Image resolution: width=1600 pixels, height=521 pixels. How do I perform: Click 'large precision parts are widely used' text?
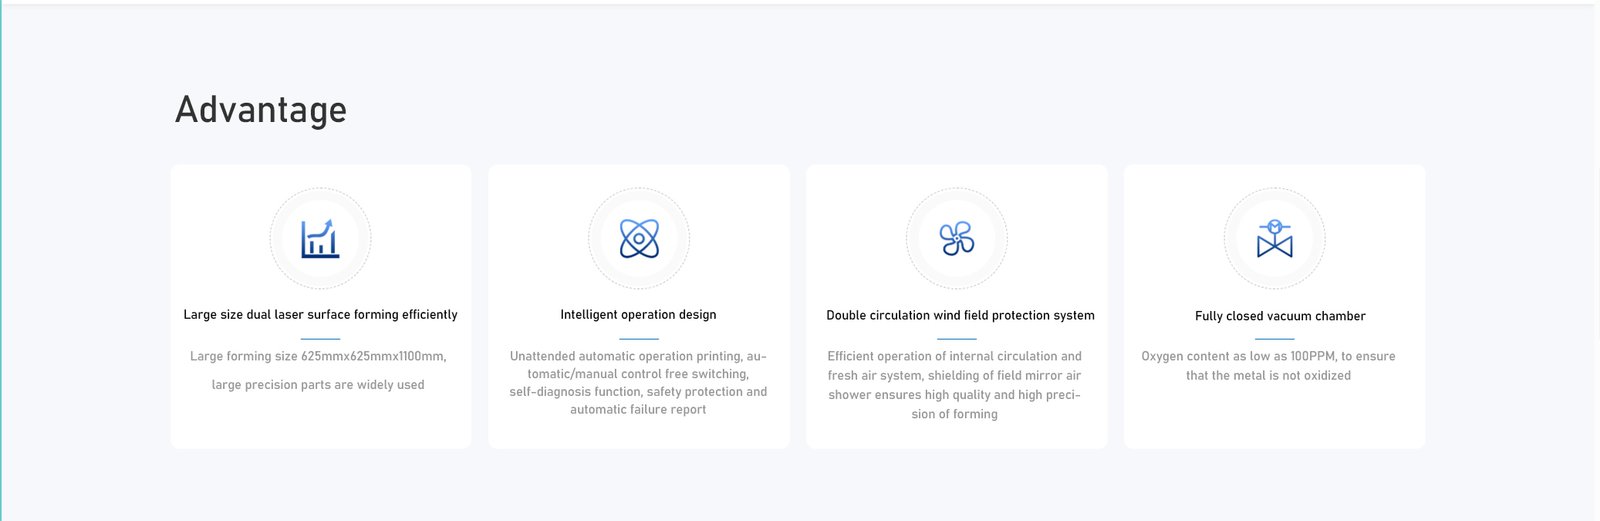pyautogui.click(x=318, y=385)
